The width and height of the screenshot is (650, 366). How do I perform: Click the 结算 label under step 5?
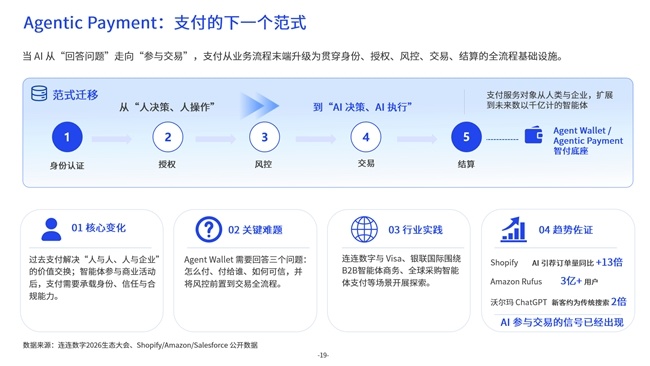coord(466,164)
